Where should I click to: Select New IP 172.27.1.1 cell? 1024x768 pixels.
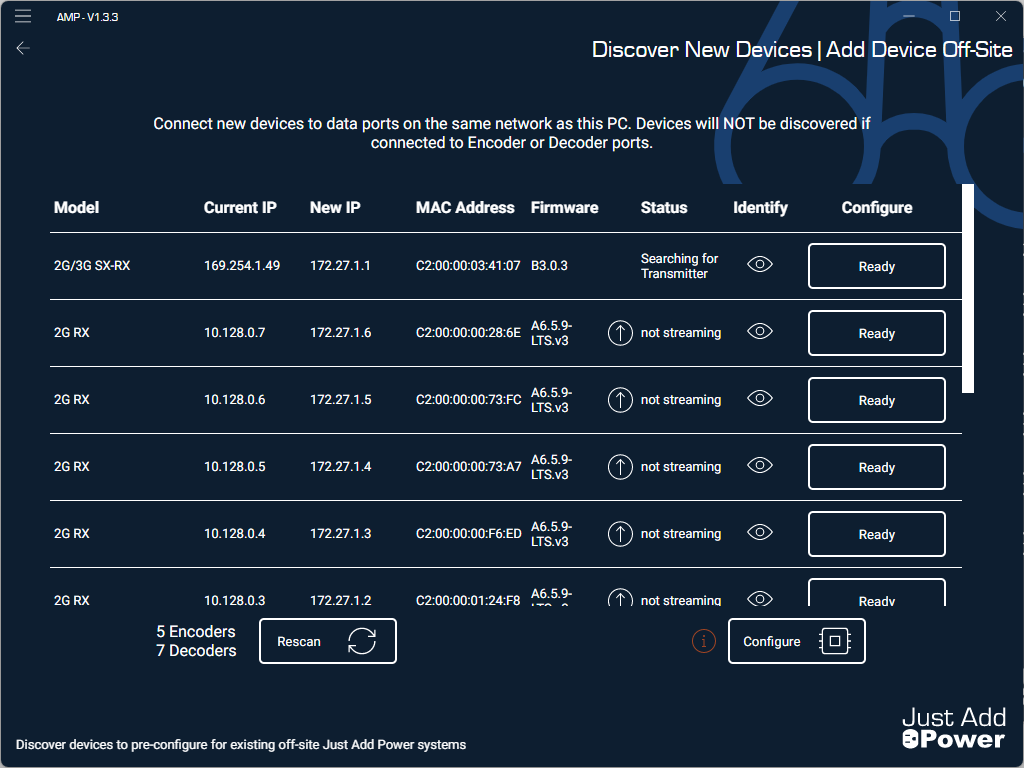pos(340,266)
